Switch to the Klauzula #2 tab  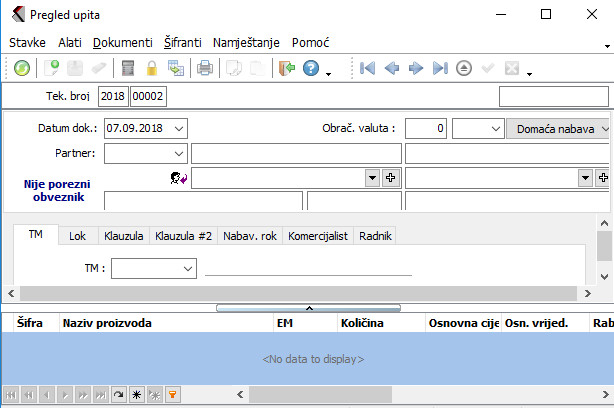[183, 236]
